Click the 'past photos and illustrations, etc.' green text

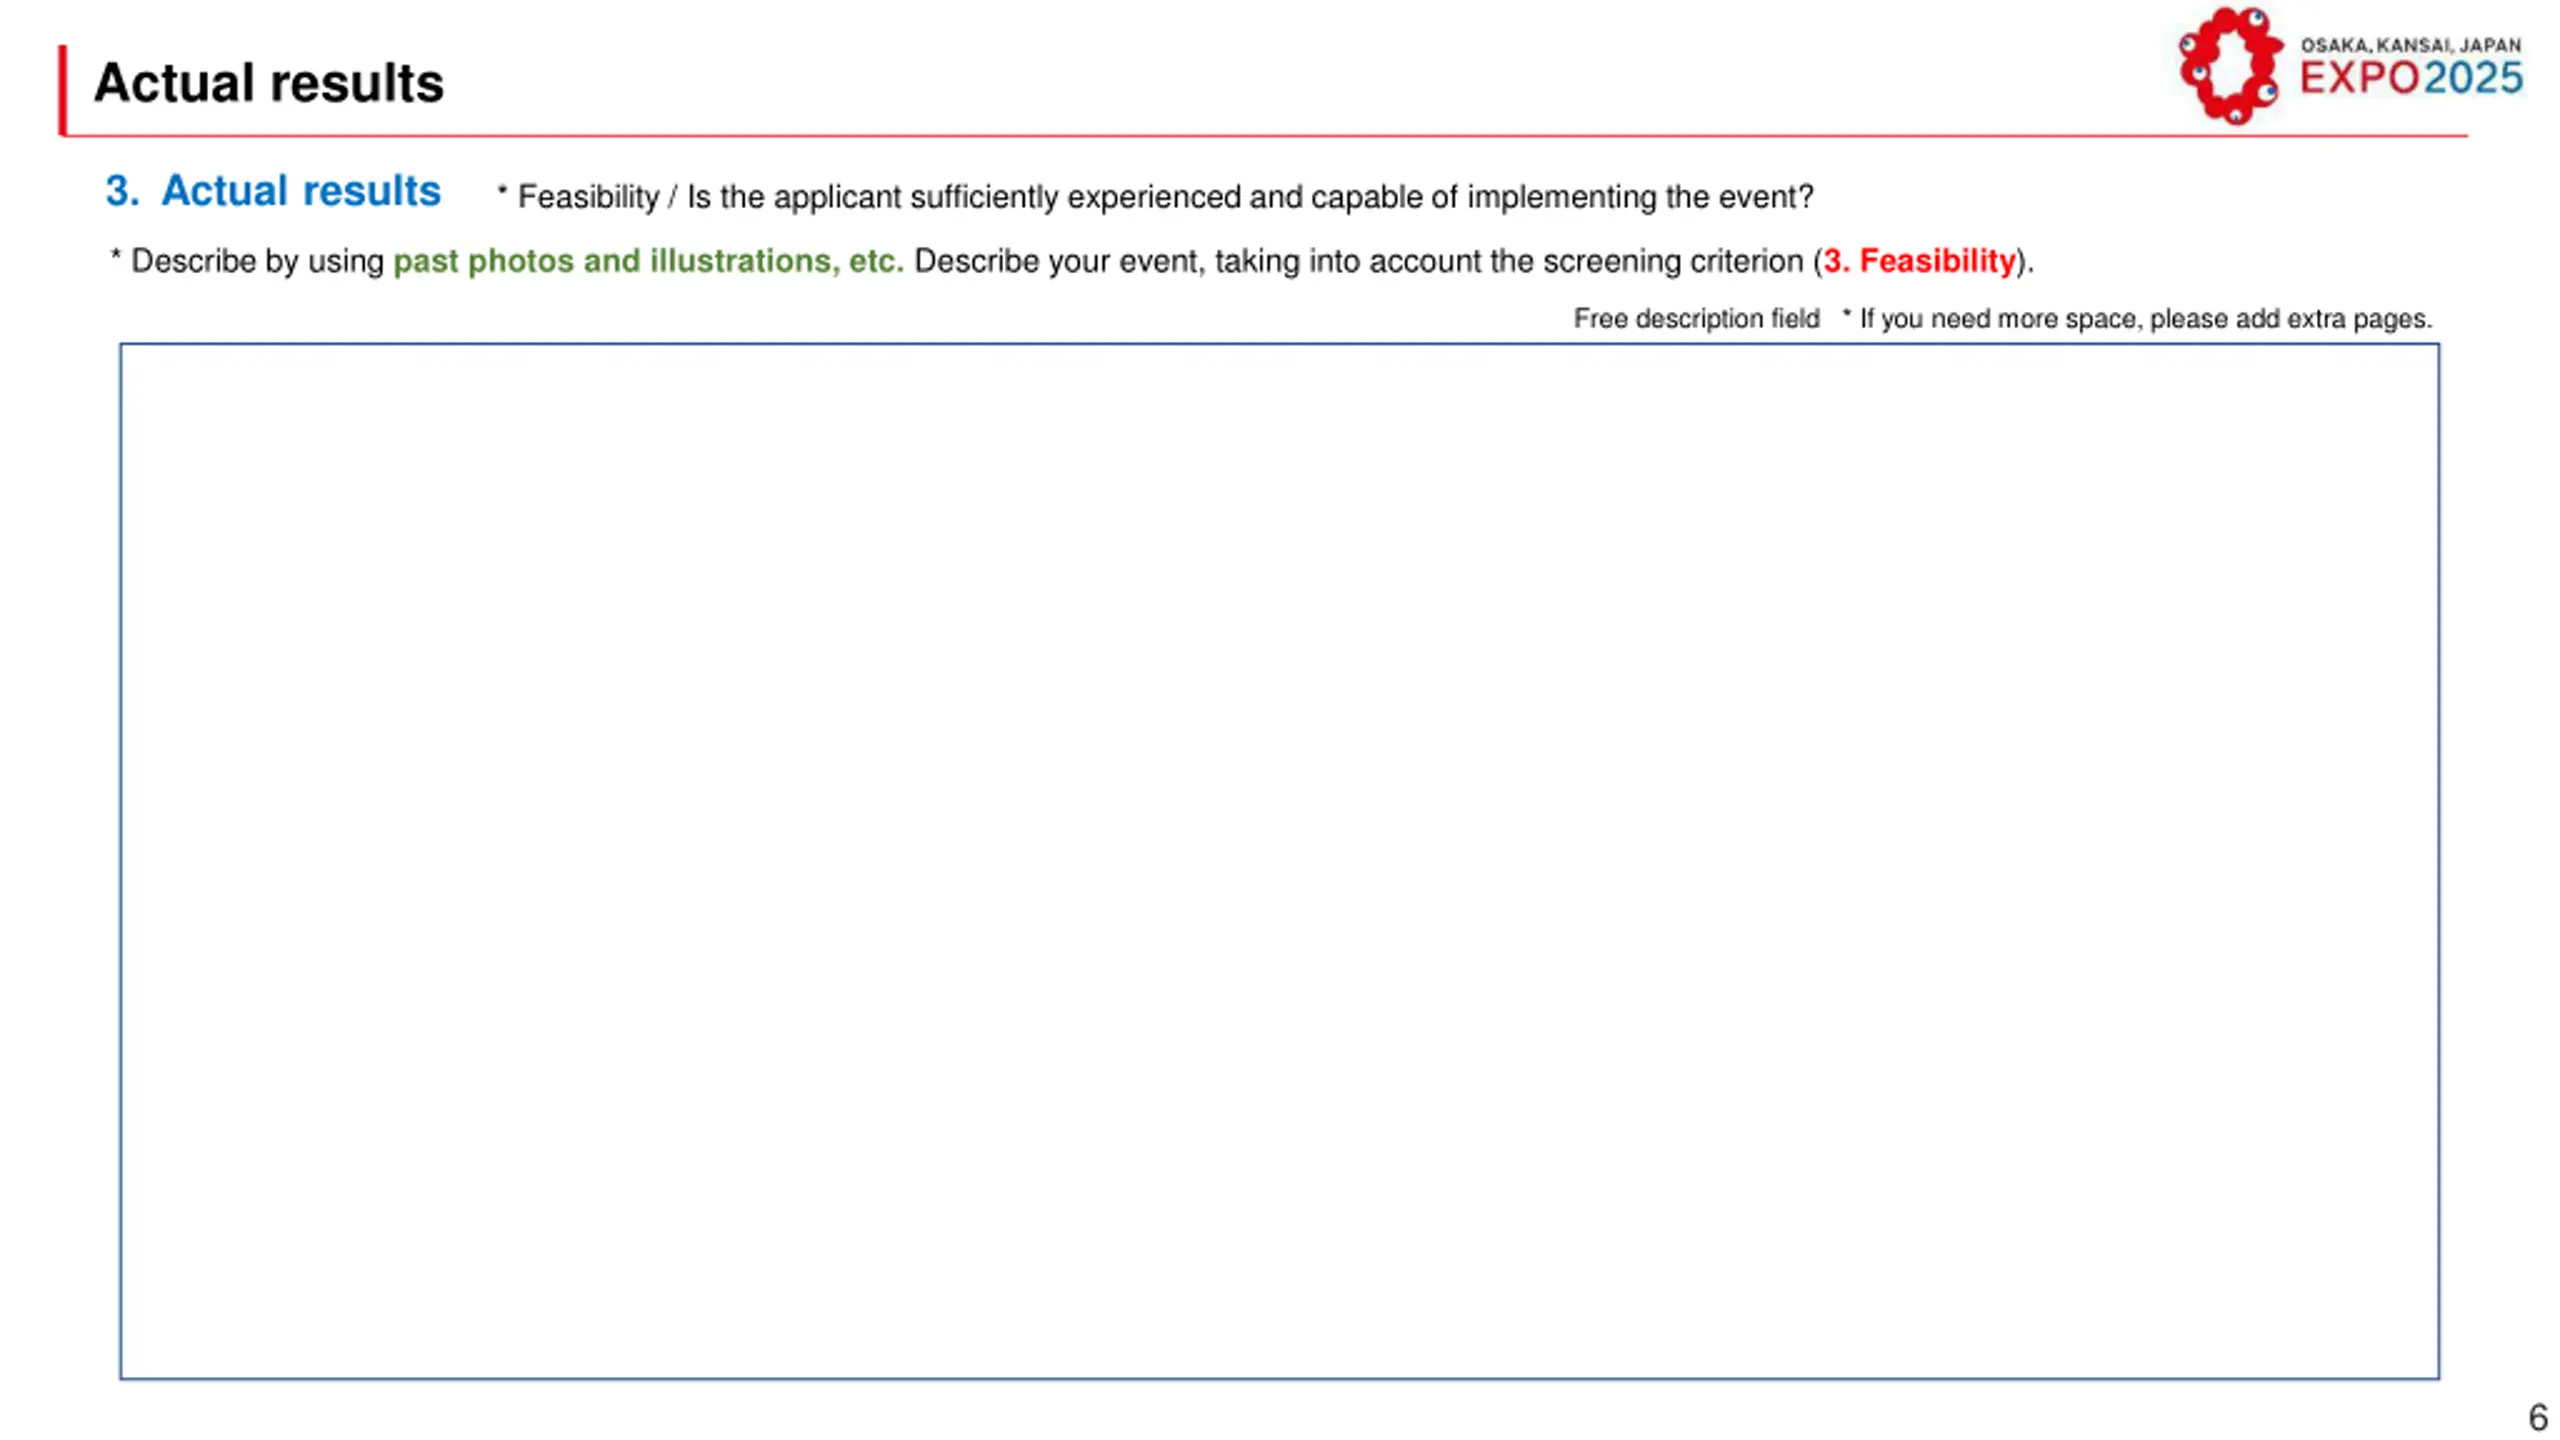tap(648, 261)
